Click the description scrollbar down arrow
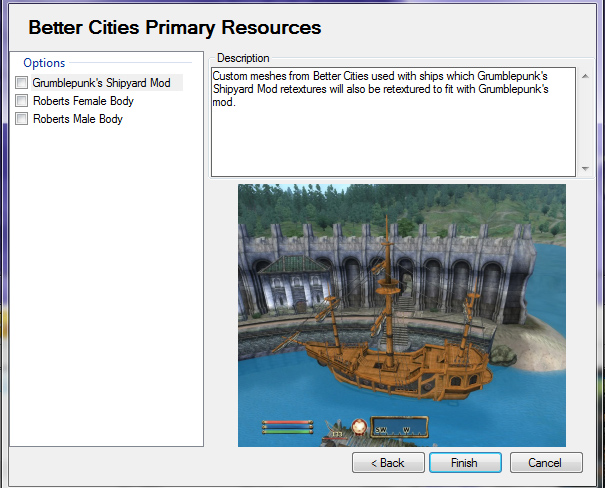 [585, 169]
